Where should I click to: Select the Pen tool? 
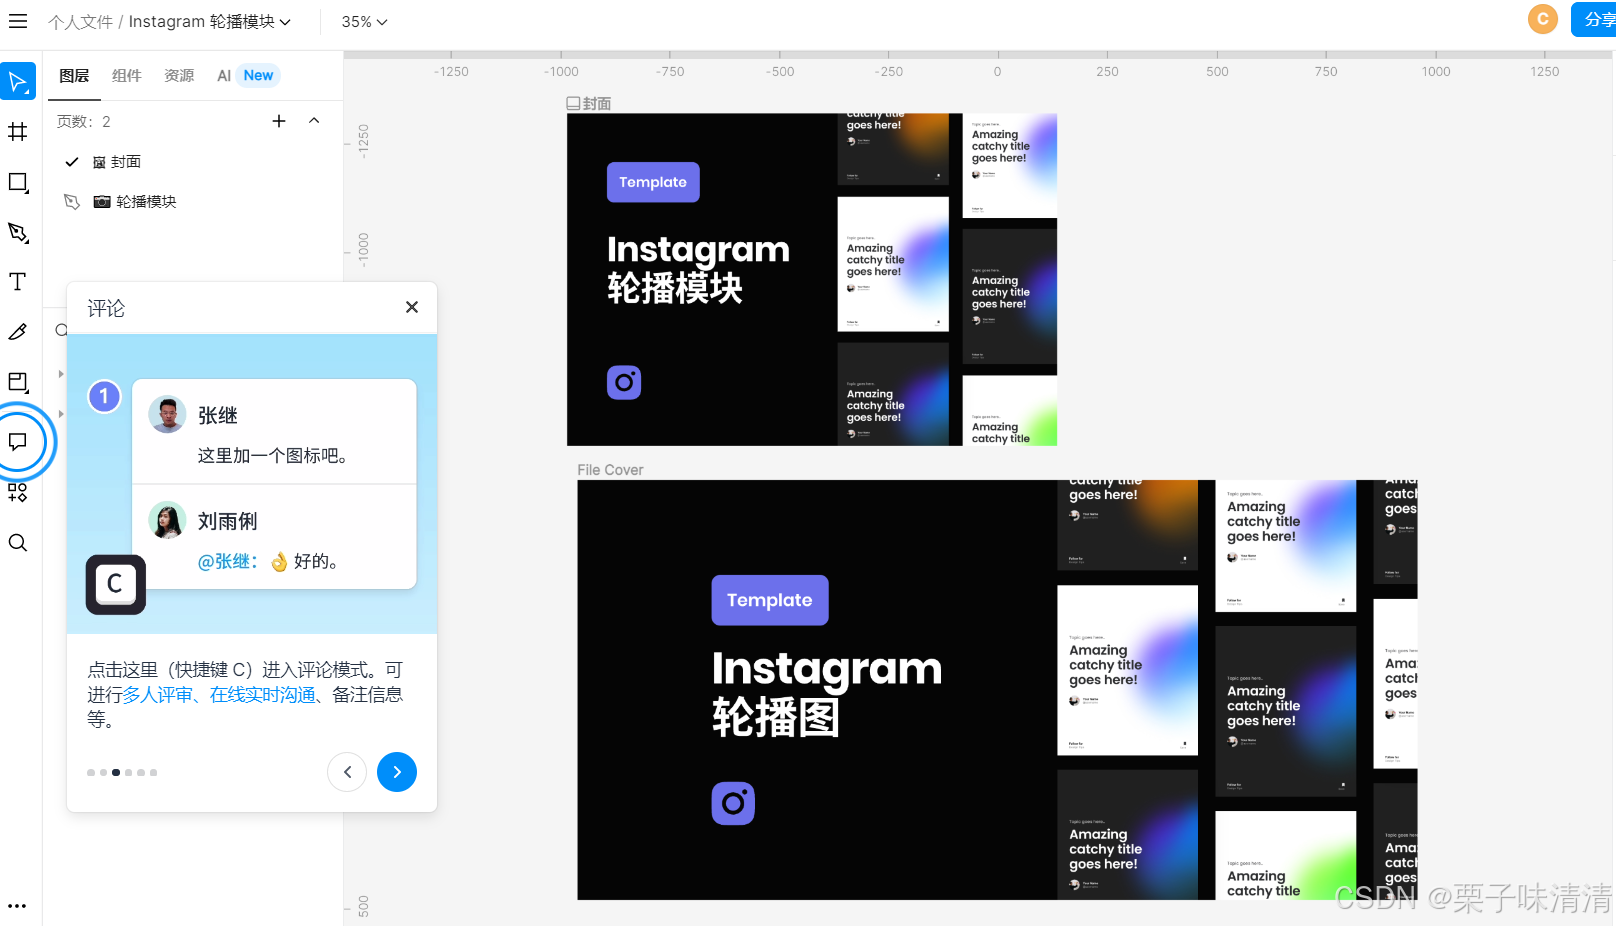click(18, 232)
